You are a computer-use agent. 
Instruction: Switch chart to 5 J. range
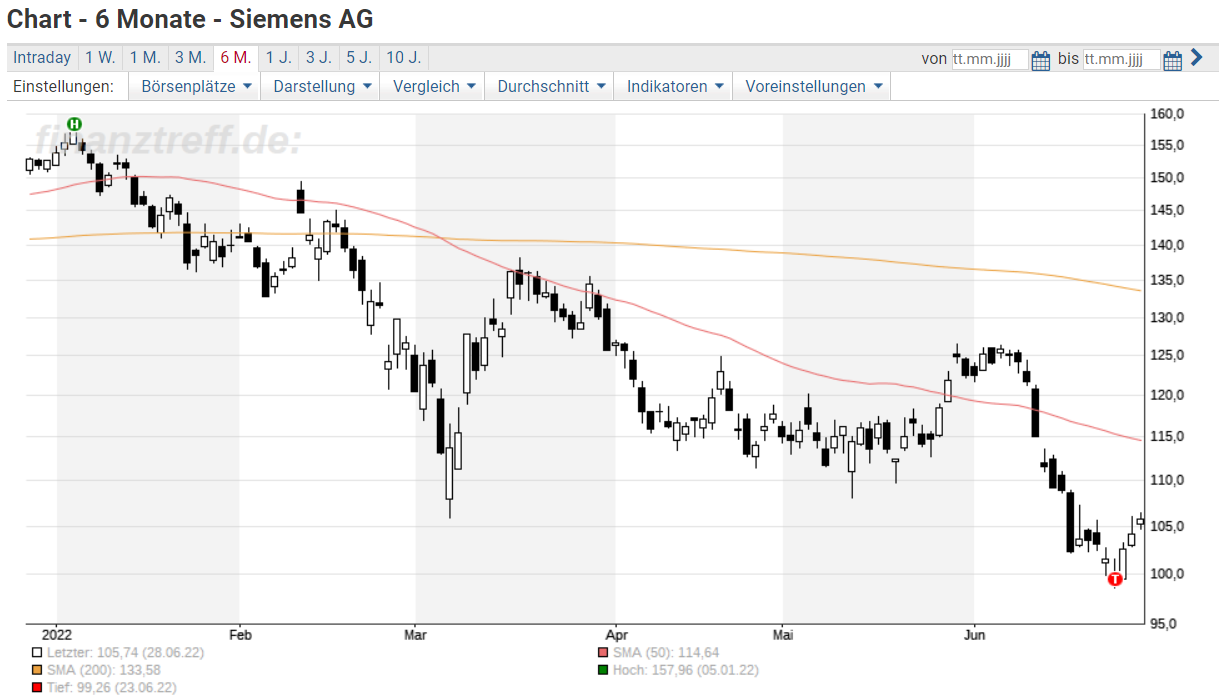click(359, 58)
